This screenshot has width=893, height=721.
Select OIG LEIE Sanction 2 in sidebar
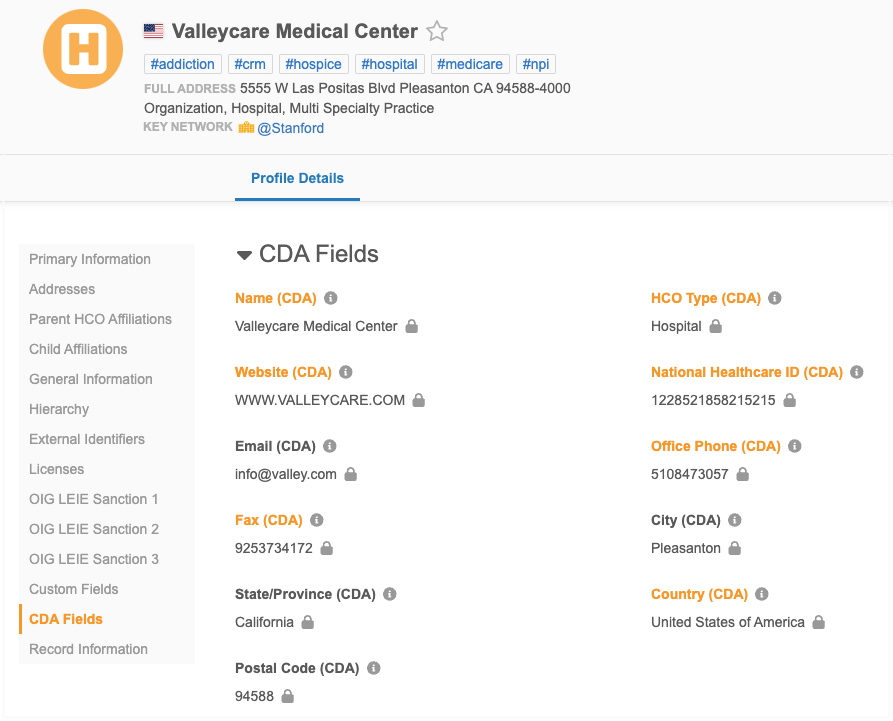tap(94, 529)
